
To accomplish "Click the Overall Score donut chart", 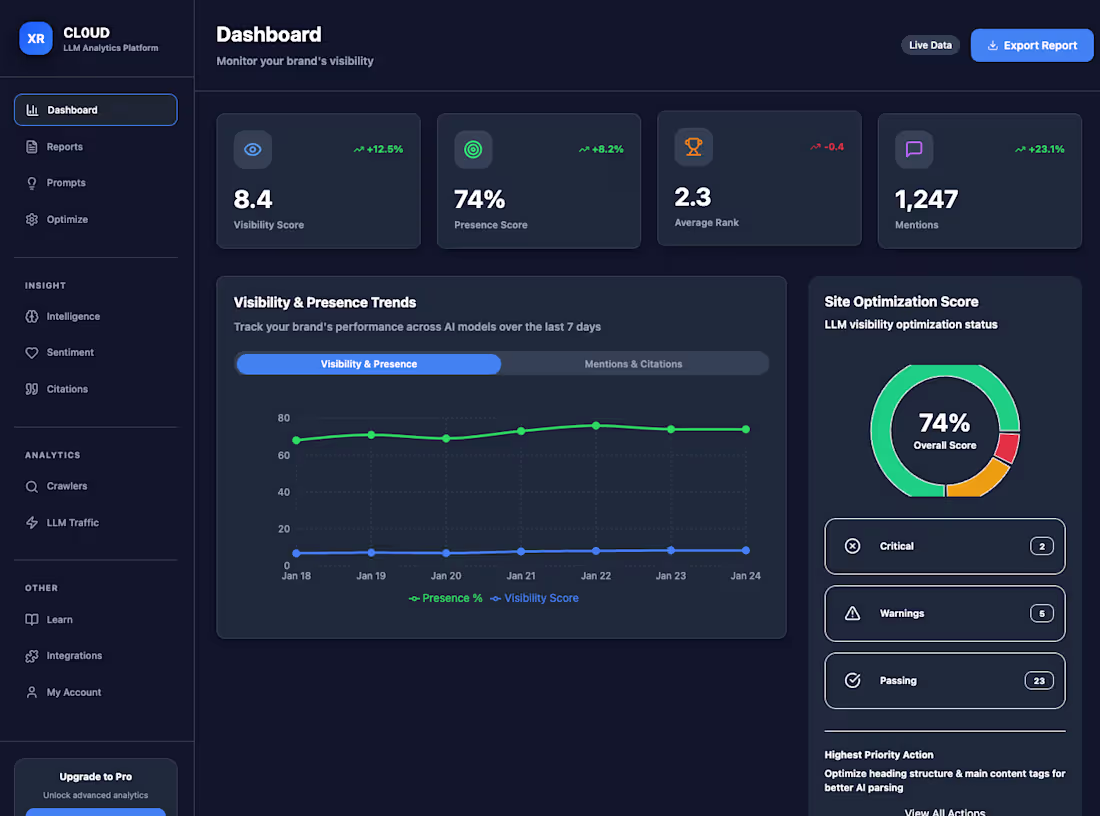I will 944,430.
